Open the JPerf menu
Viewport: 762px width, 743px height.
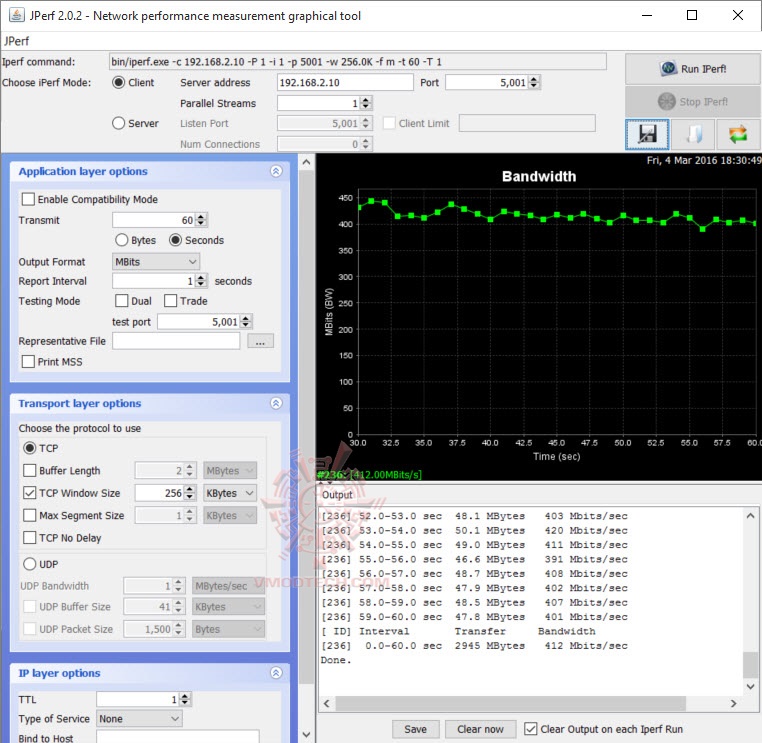pos(17,41)
